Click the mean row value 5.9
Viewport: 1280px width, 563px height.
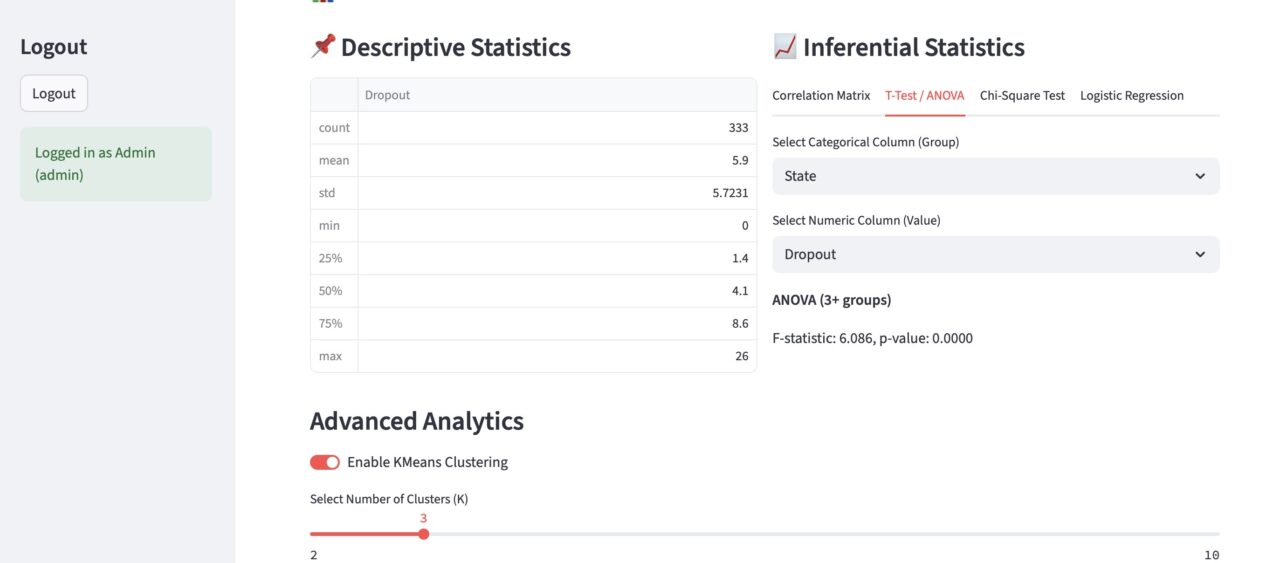coord(557,160)
